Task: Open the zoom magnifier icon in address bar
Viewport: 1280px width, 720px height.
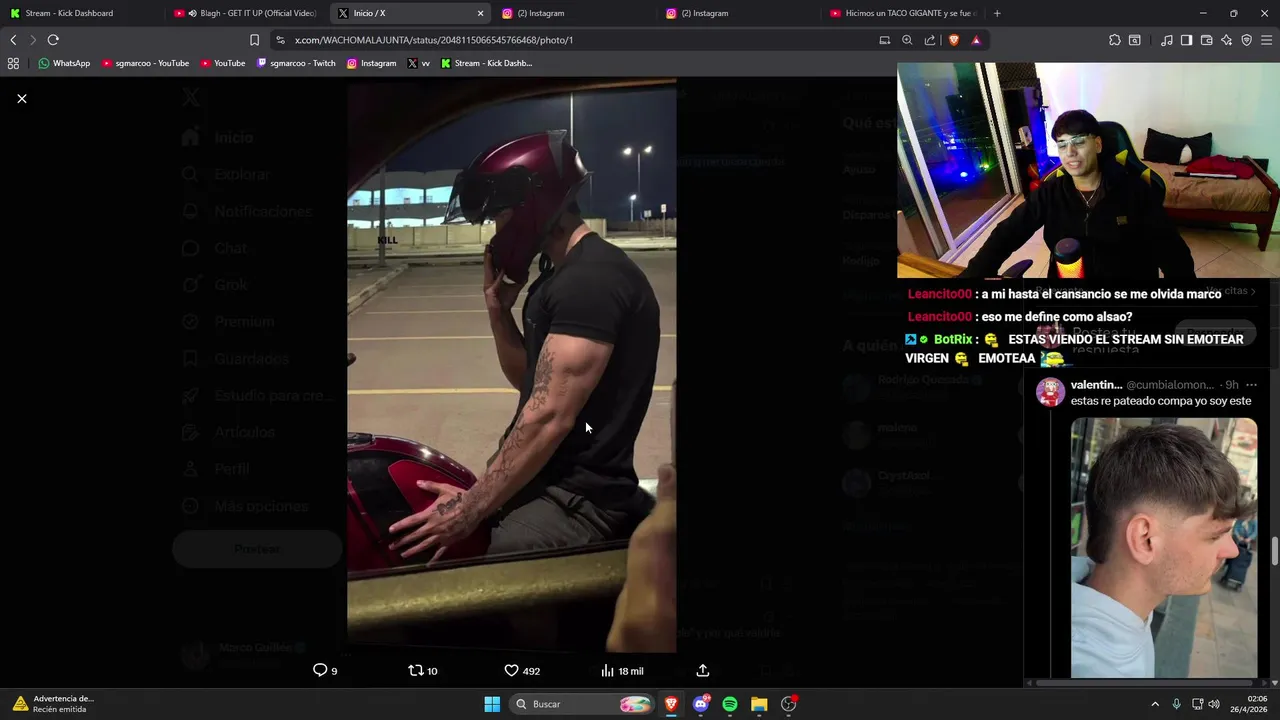Action: click(907, 40)
